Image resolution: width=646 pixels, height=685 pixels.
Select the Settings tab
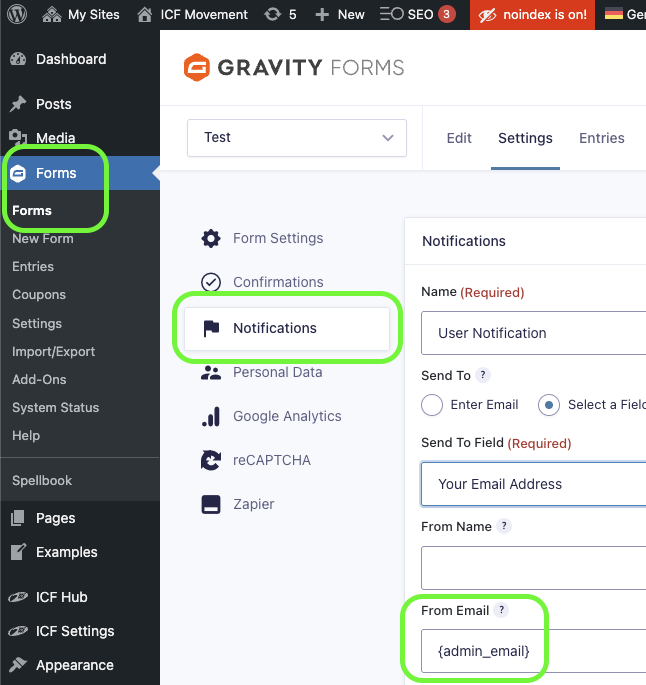pyautogui.click(x=525, y=138)
